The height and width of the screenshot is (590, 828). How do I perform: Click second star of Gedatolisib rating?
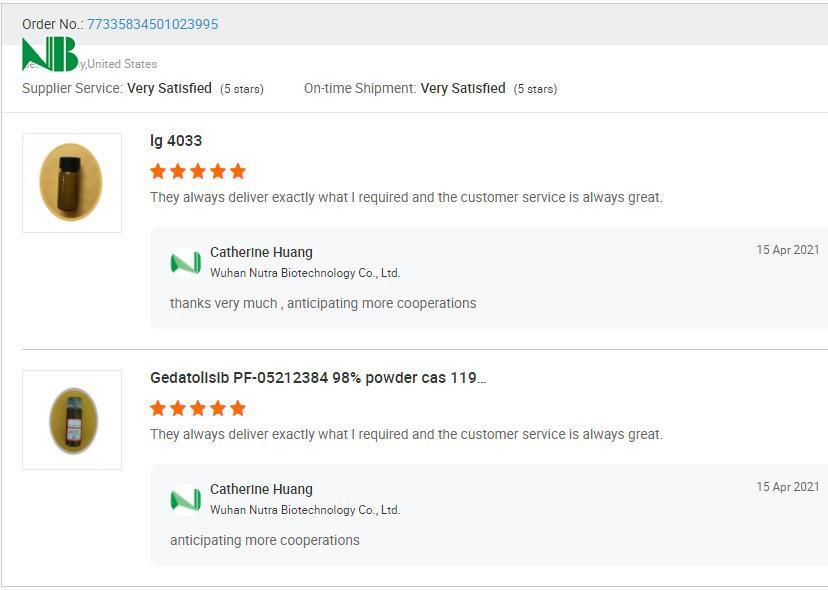(178, 408)
